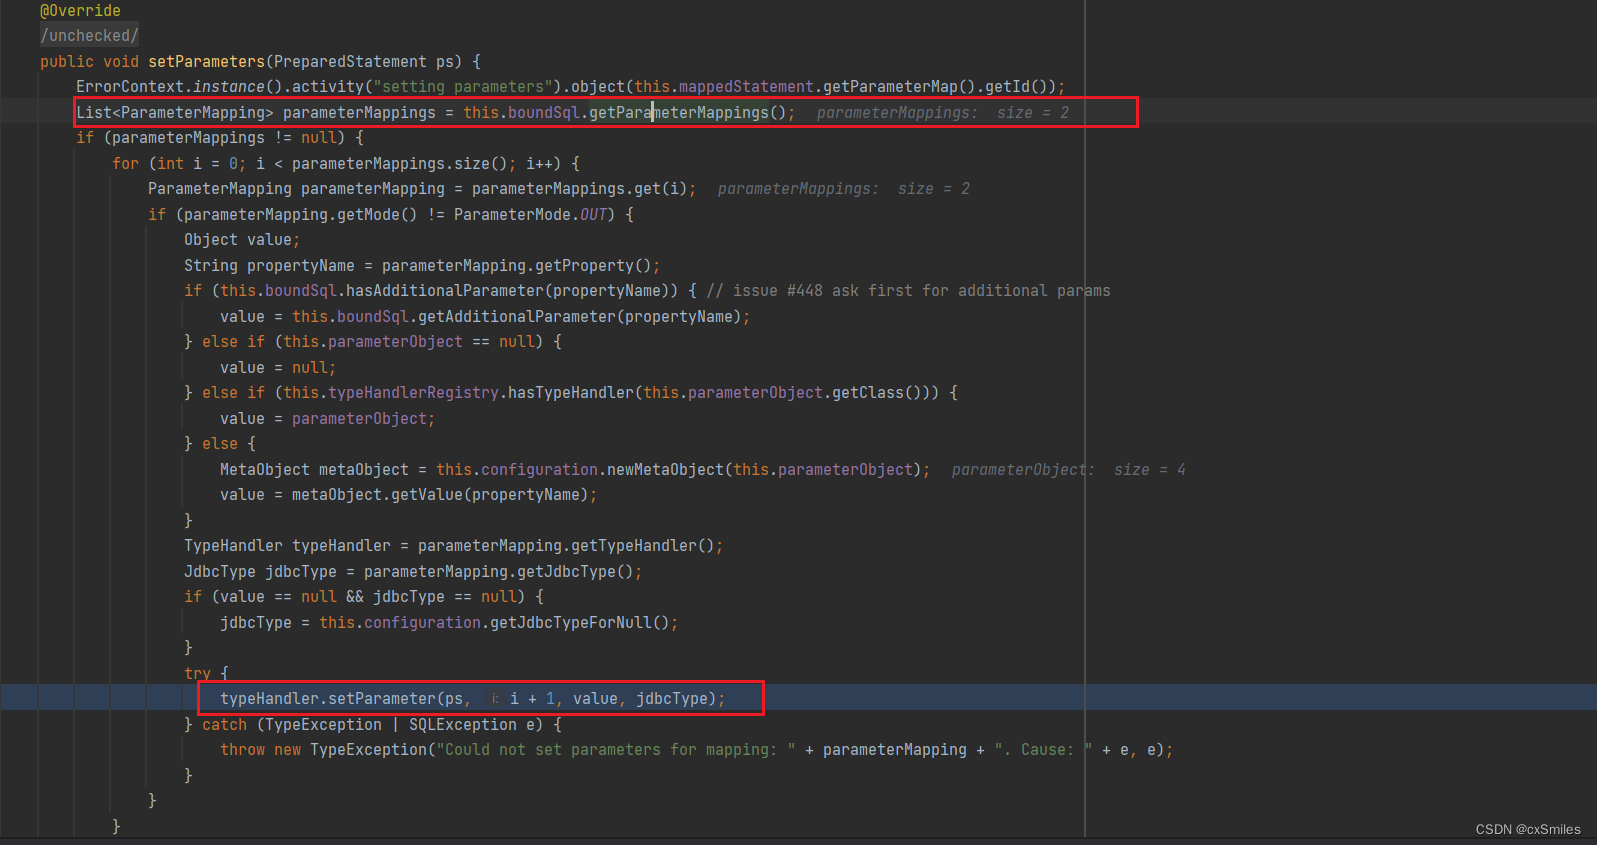Click inline hint 'parameterMappings: size = 2' on List line
The height and width of the screenshot is (845, 1597).
943,112
